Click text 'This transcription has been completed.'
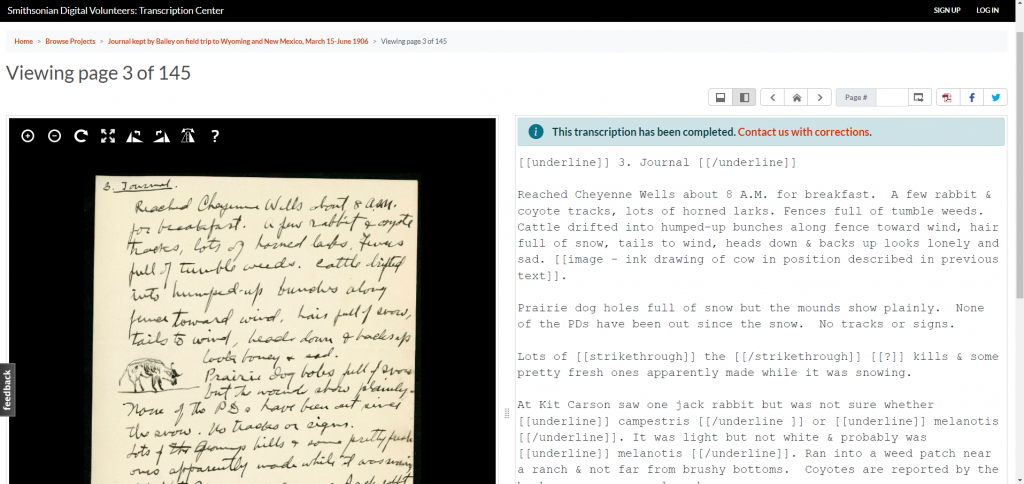The width and height of the screenshot is (1024, 484). coord(644,132)
